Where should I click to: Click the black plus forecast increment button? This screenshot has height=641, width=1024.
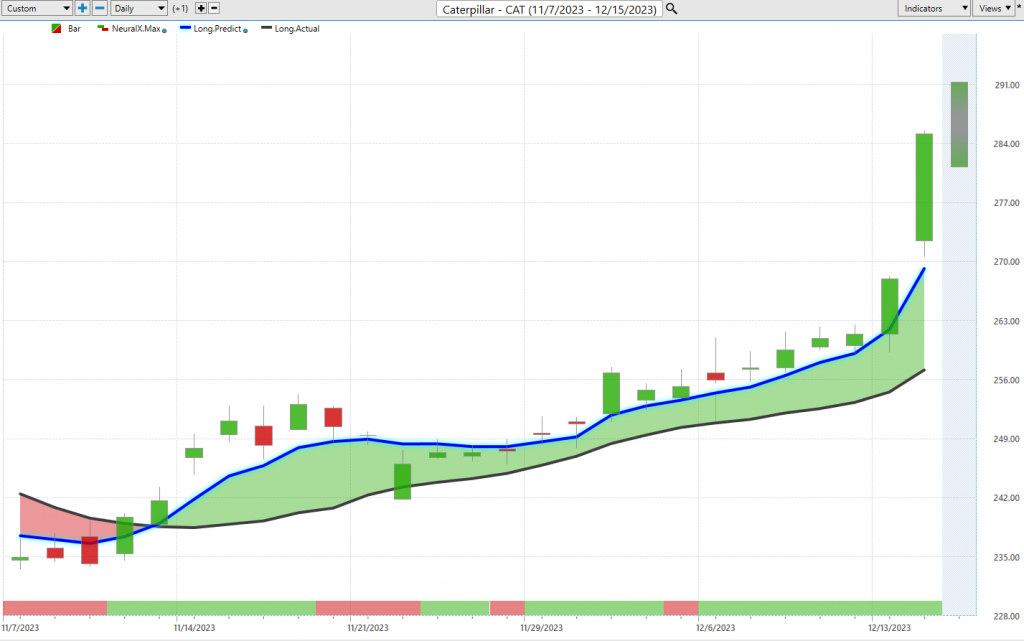201,8
